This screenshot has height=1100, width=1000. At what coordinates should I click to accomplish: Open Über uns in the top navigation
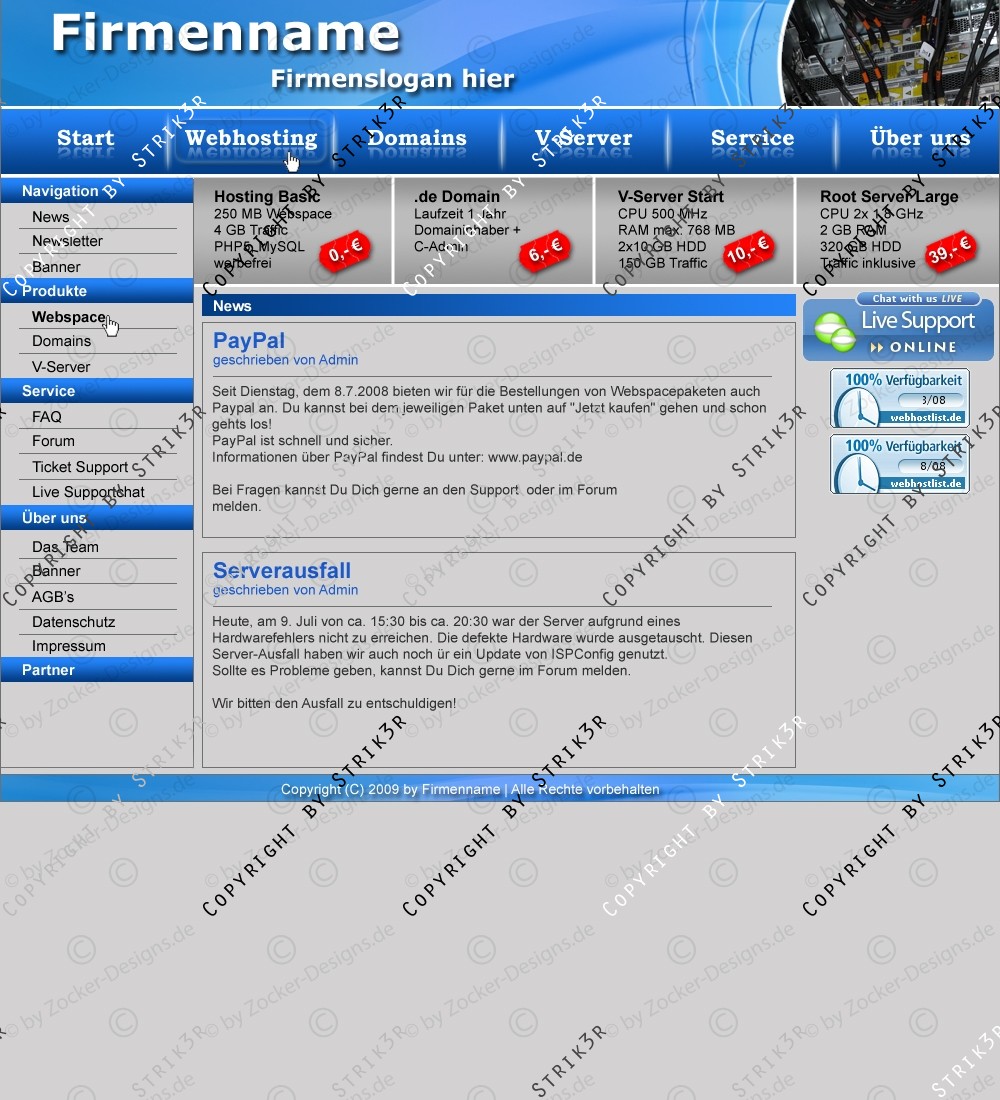point(919,139)
